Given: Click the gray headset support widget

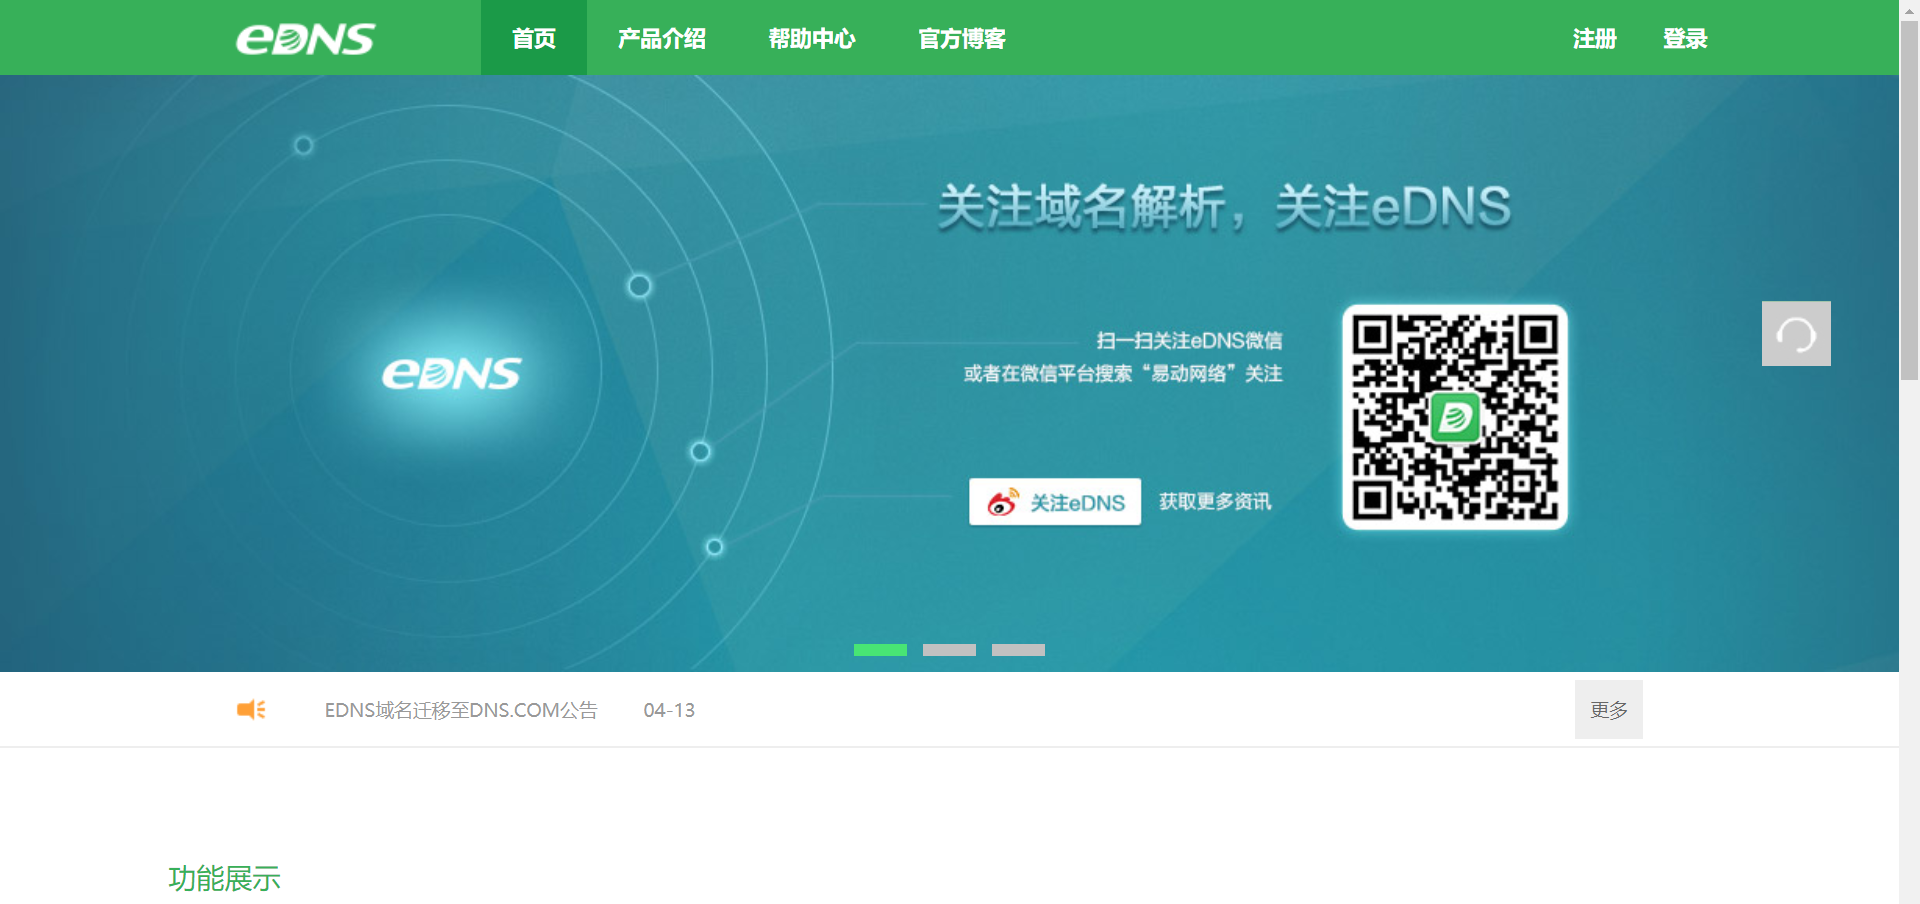Looking at the screenshot, I should coord(1796,334).
